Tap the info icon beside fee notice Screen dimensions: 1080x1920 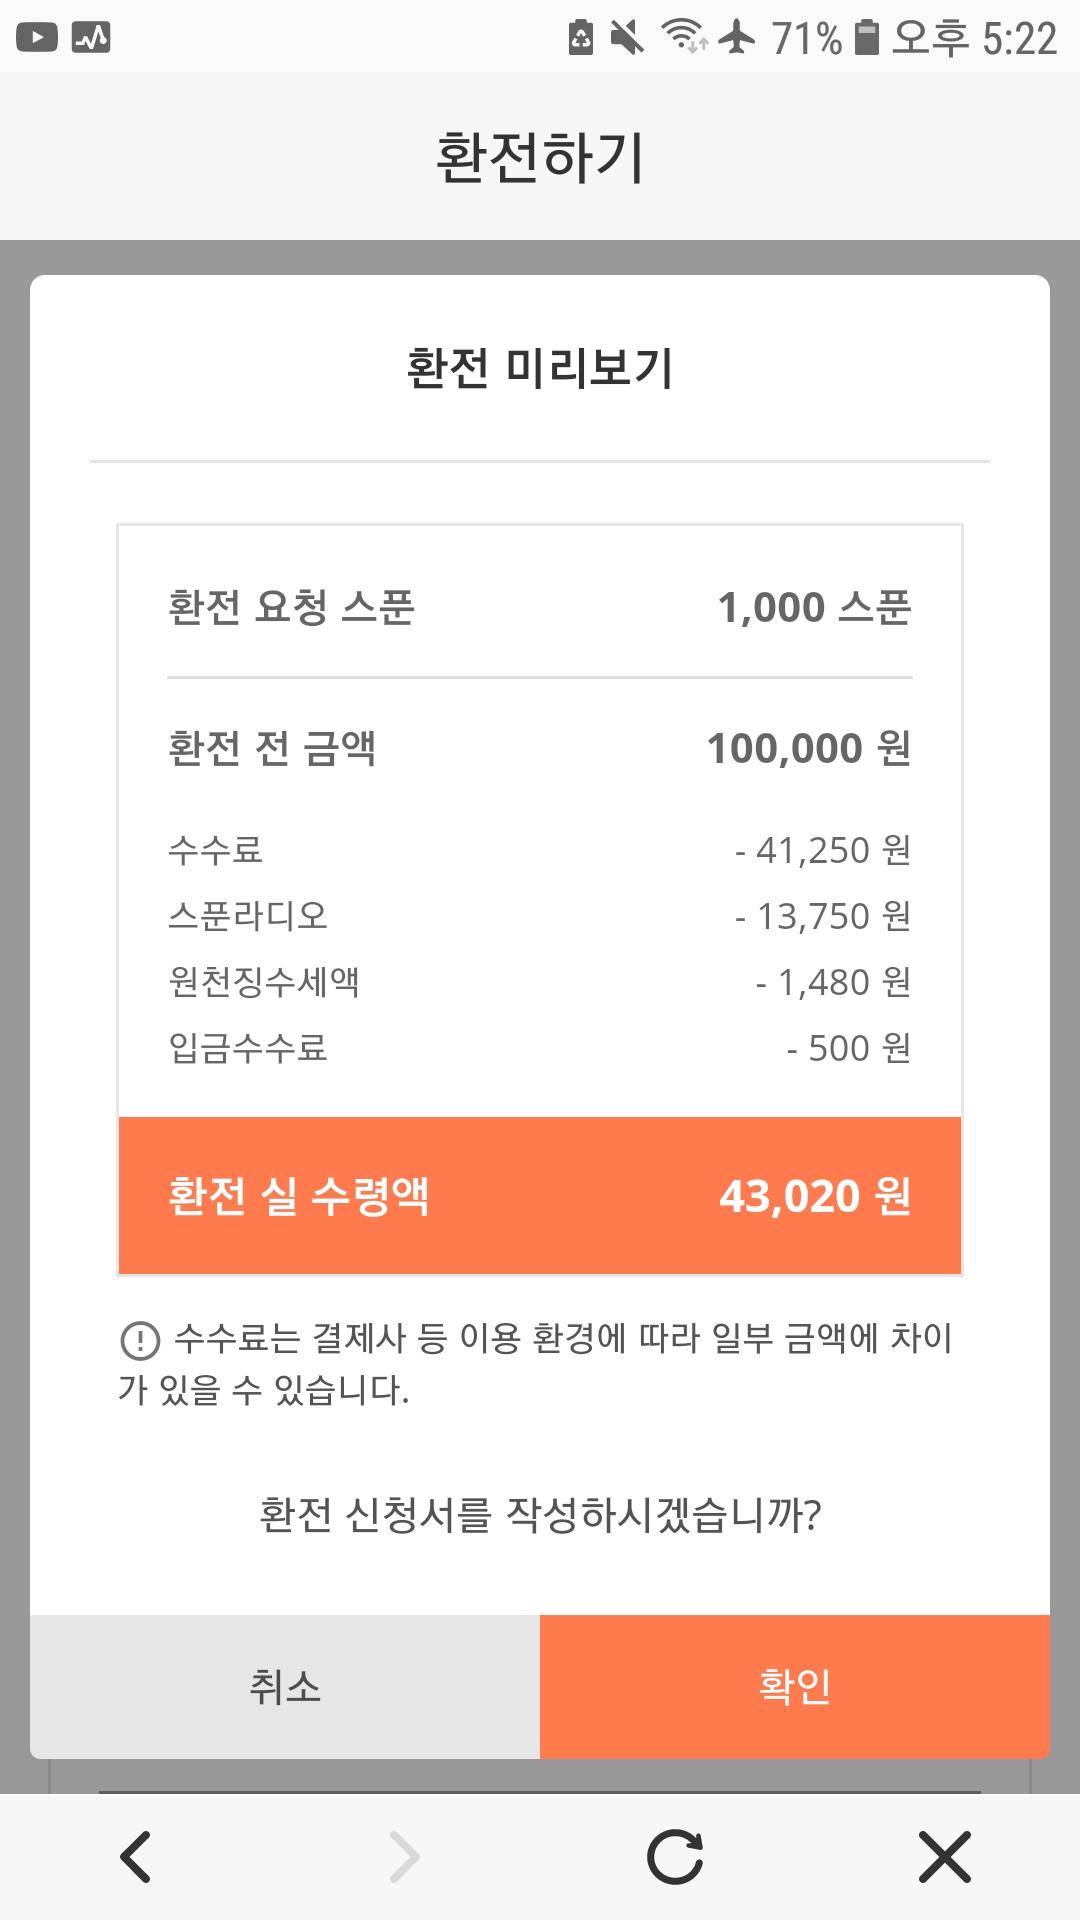pos(140,1340)
